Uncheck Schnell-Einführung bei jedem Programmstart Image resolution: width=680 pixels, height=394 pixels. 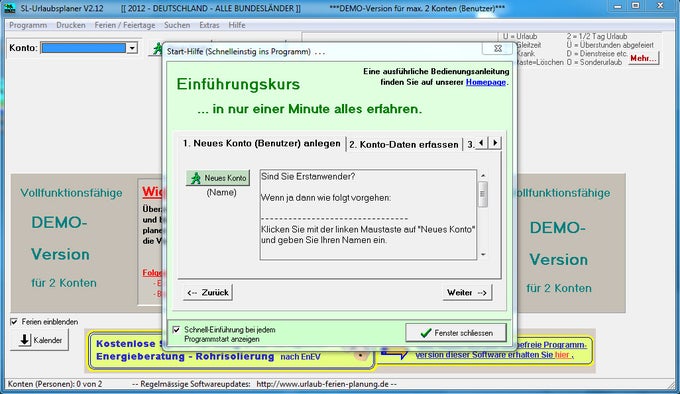pyautogui.click(x=177, y=330)
